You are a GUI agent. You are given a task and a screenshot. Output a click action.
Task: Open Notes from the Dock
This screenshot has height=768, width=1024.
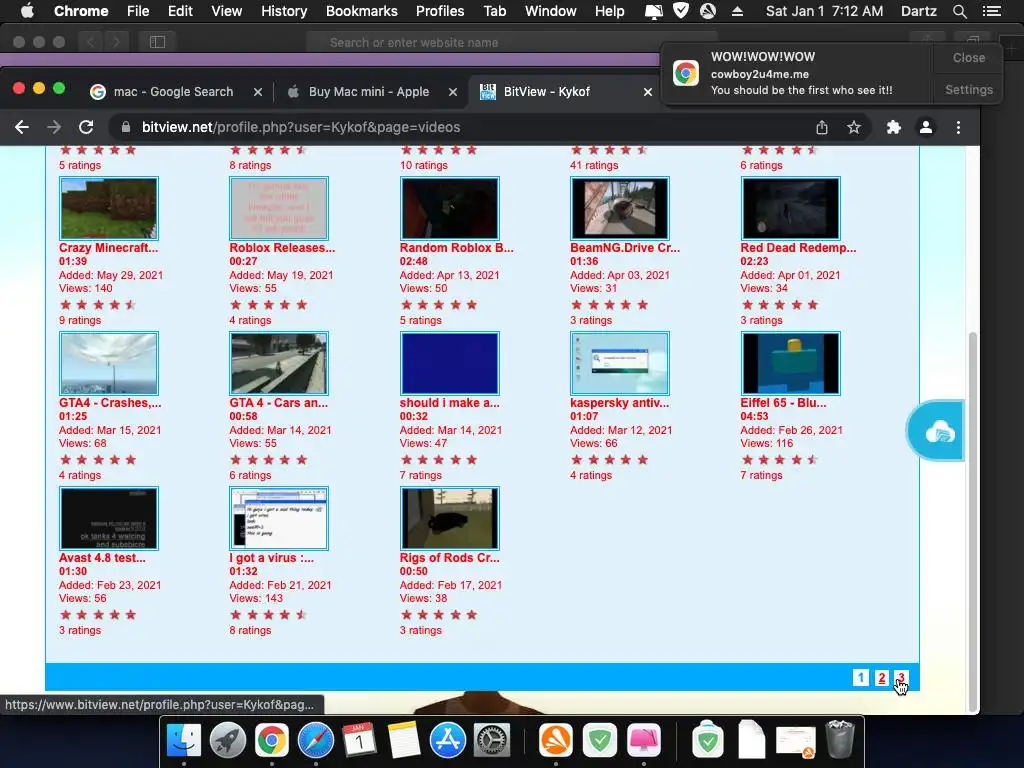point(403,741)
